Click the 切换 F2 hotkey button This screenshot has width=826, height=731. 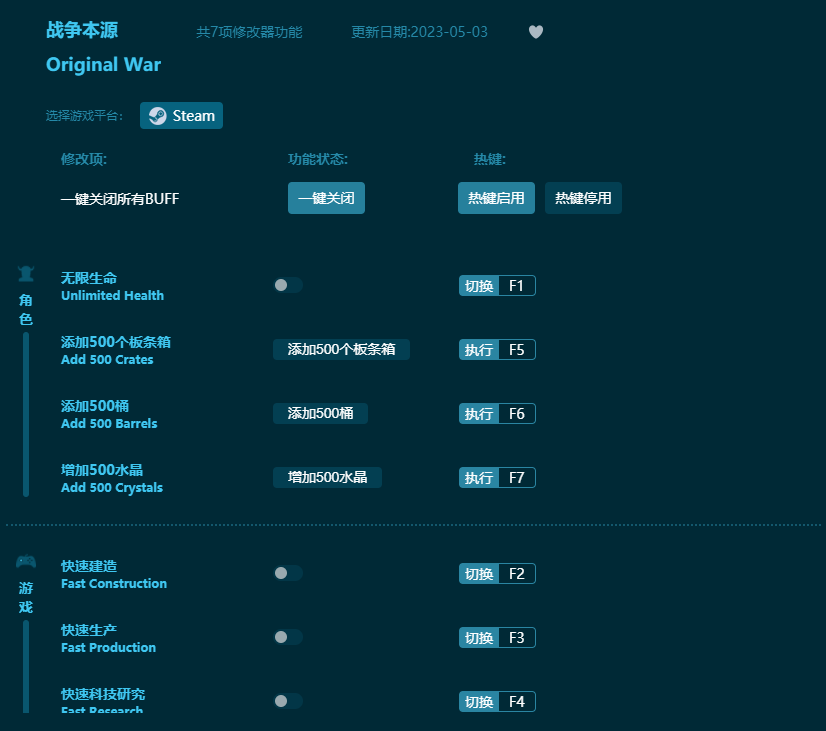tap(497, 573)
